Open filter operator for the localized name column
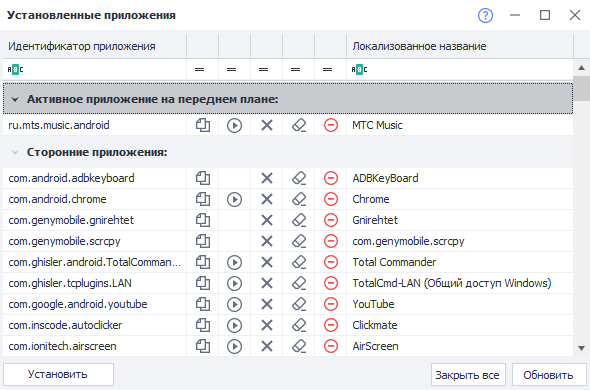The image size is (590, 390). coord(359,69)
